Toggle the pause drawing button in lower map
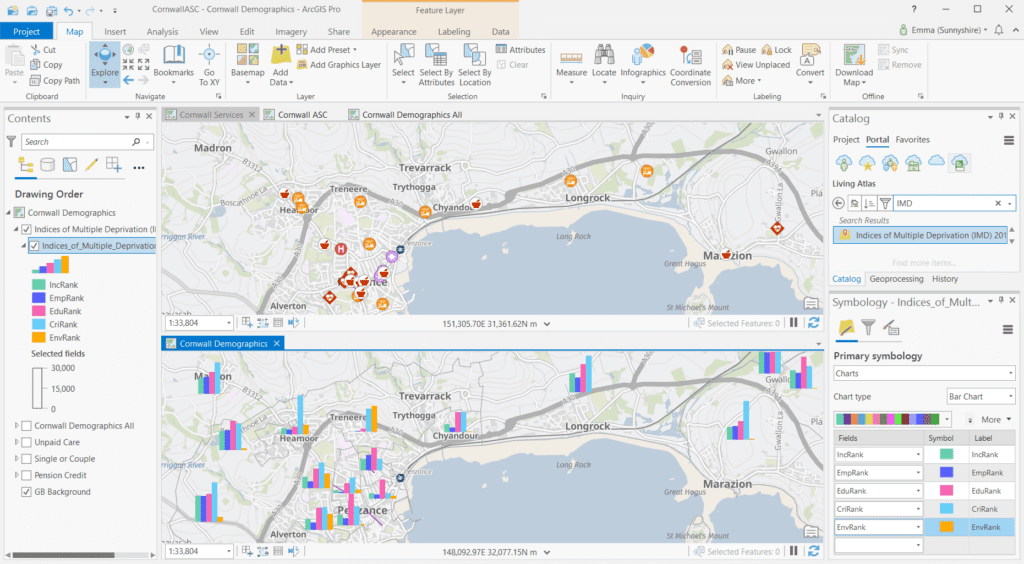The width and height of the screenshot is (1024, 564). [x=793, y=551]
